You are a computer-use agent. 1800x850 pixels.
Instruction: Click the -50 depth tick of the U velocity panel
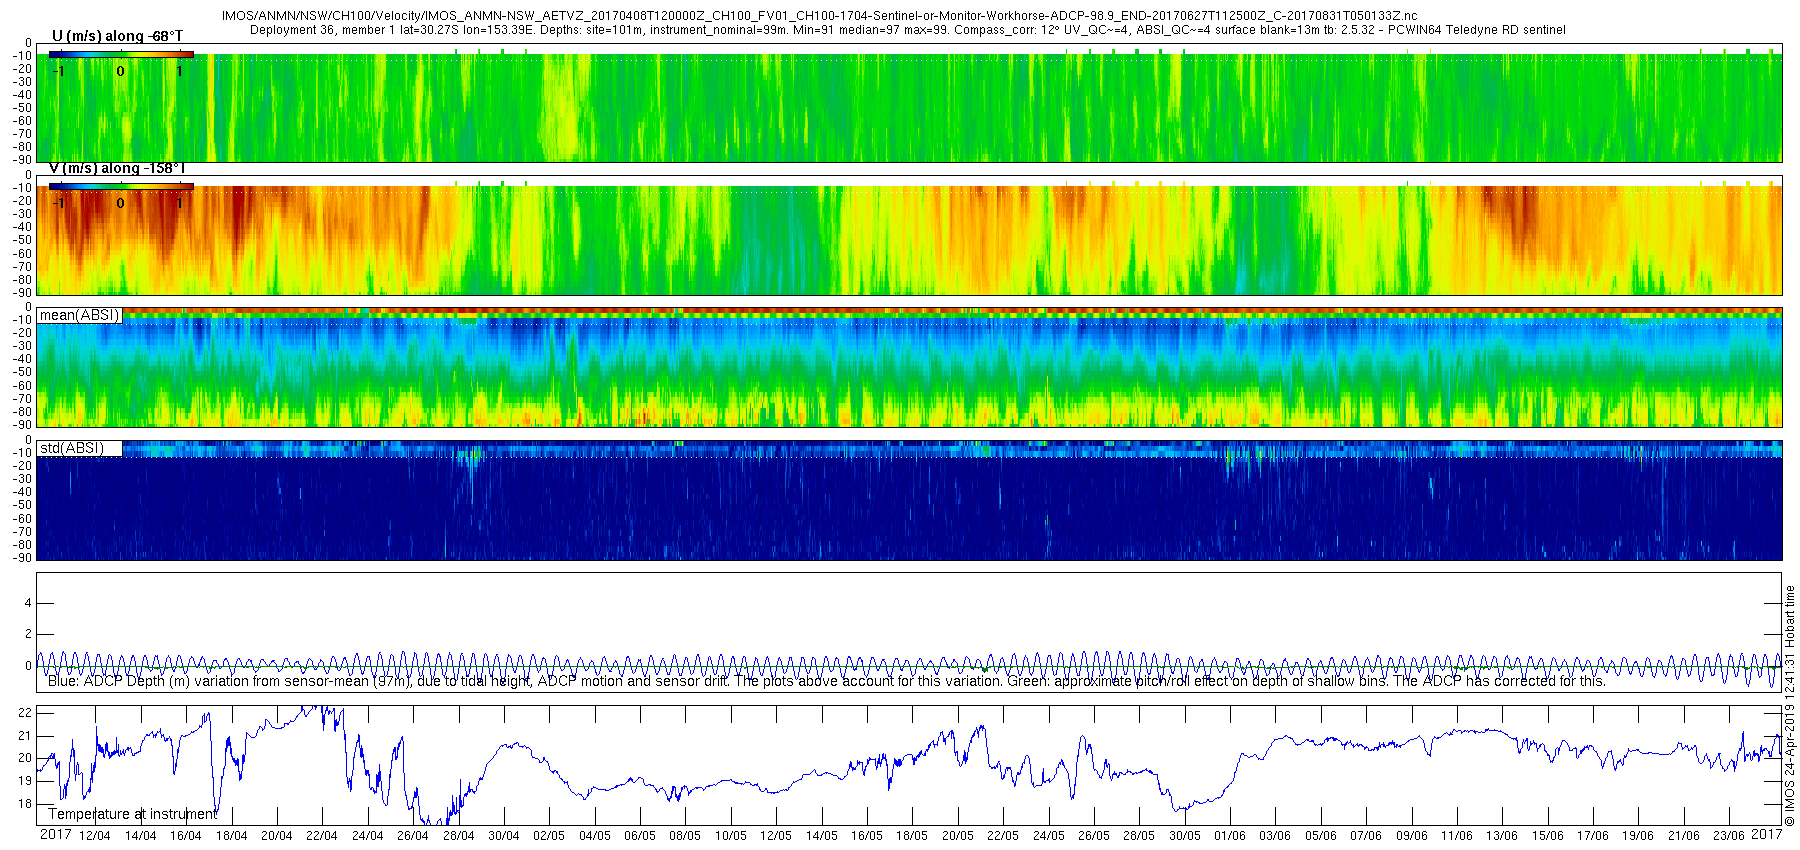coord(22,108)
